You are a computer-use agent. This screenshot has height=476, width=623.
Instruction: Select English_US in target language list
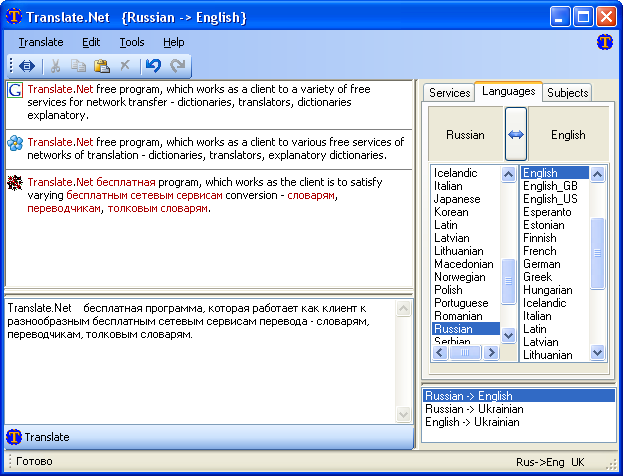555,199
